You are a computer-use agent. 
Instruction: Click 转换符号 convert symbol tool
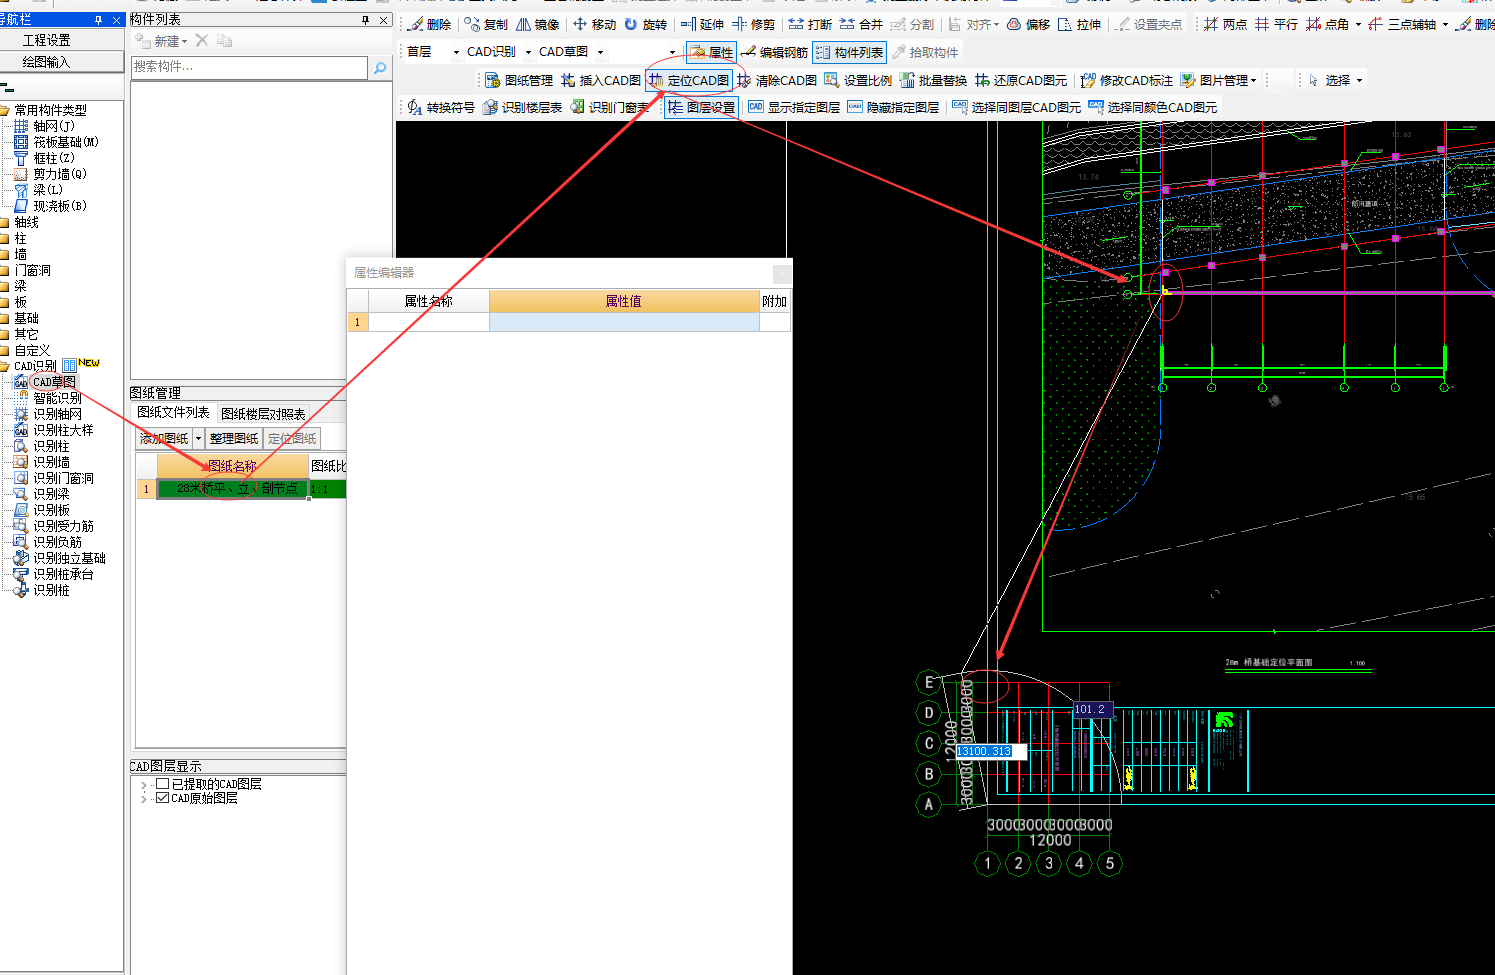pos(441,107)
